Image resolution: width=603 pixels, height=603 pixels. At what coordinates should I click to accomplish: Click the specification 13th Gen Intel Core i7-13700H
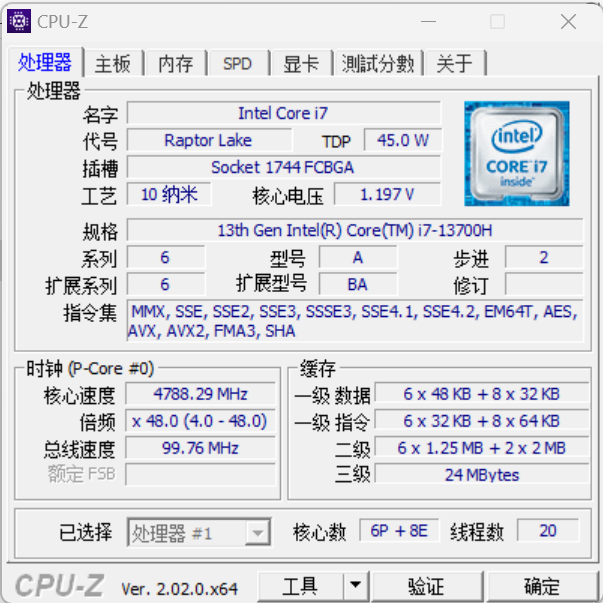(355, 230)
